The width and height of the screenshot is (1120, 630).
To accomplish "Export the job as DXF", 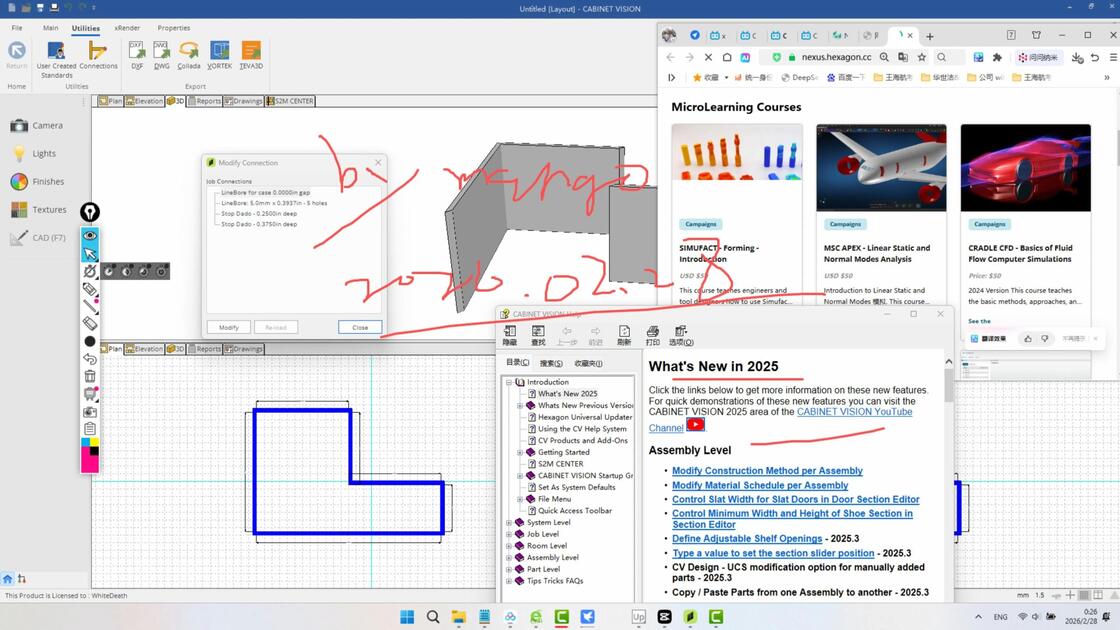I will pyautogui.click(x=137, y=55).
